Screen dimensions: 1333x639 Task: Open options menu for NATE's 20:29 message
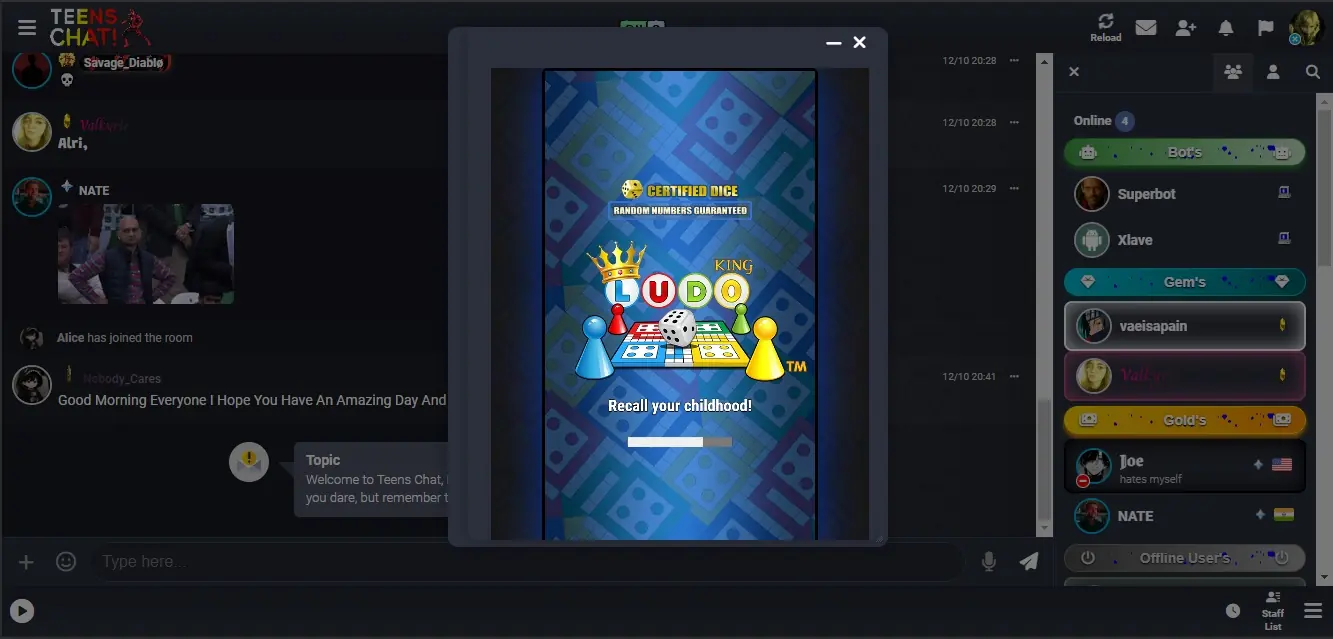tap(1014, 189)
